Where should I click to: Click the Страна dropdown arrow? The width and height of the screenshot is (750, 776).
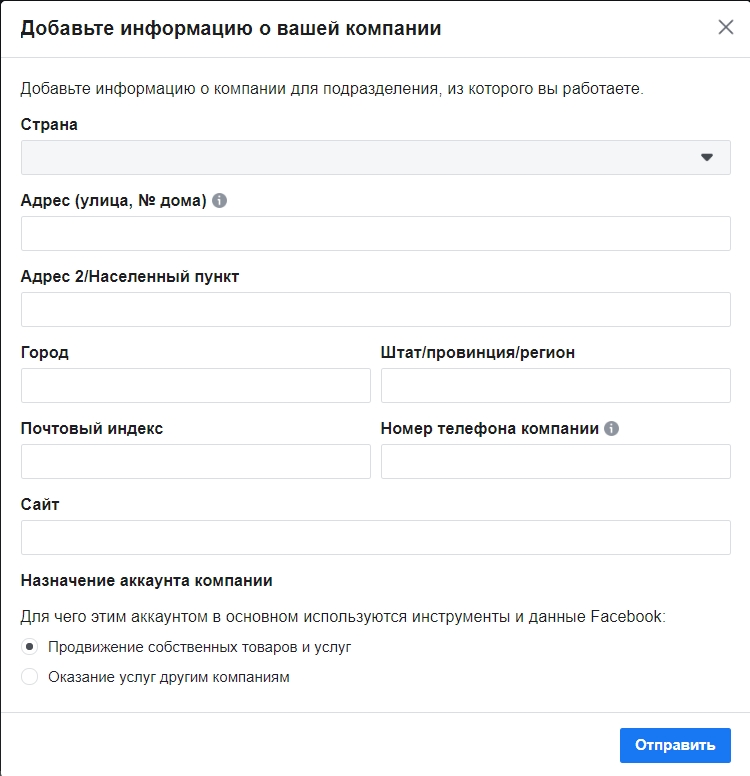click(707, 157)
